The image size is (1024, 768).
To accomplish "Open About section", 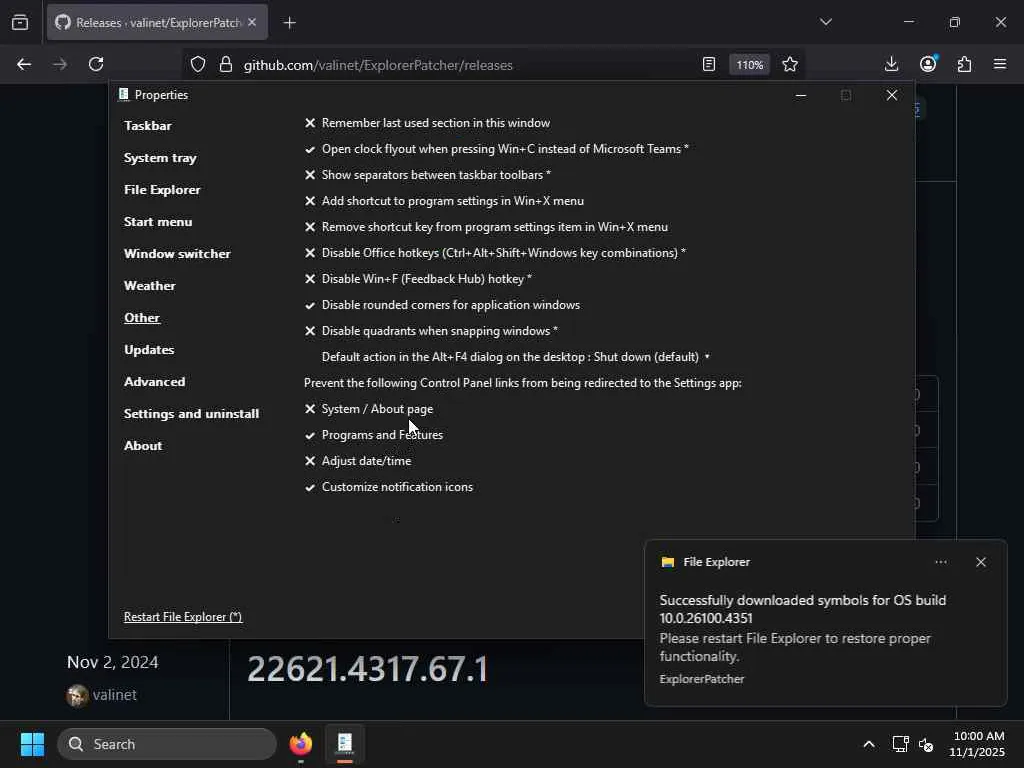I will click(143, 445).
